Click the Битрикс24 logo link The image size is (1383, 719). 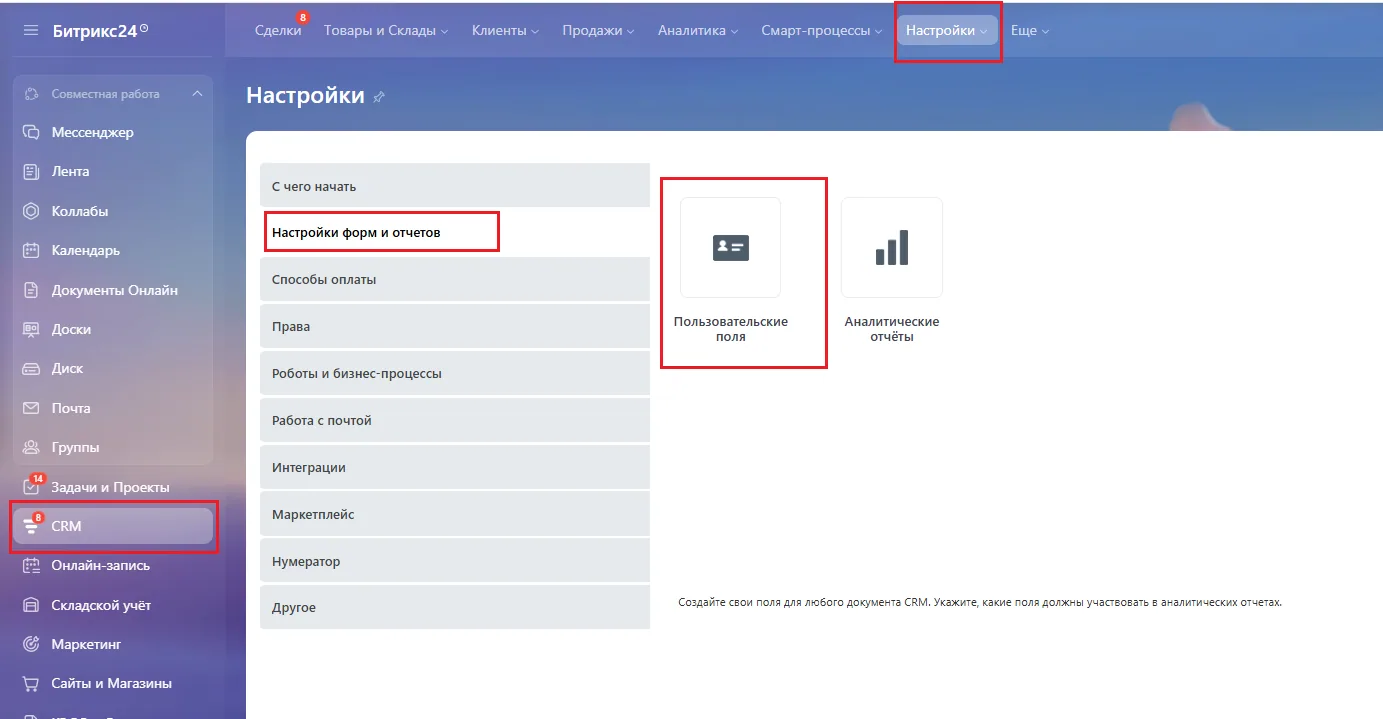pos(100,30)
